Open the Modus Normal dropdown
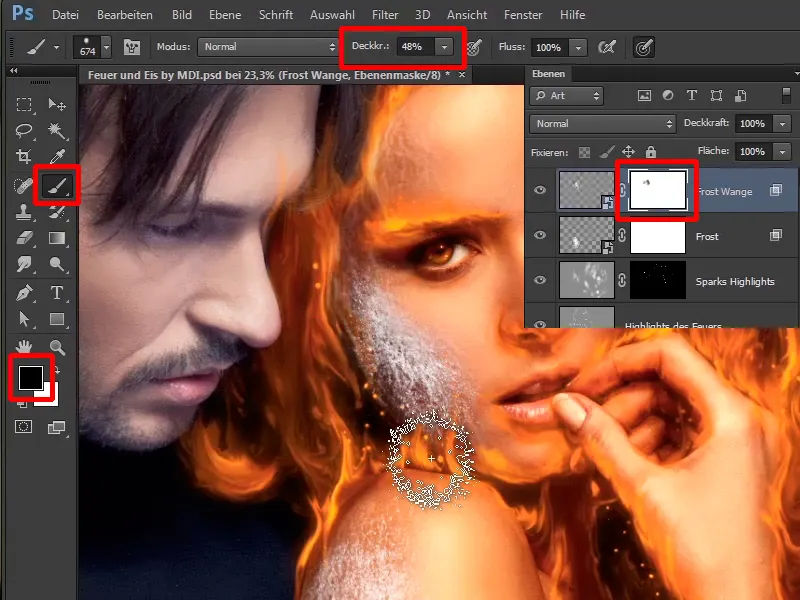The height and width of the screenshot is (600, 800). 268,47
